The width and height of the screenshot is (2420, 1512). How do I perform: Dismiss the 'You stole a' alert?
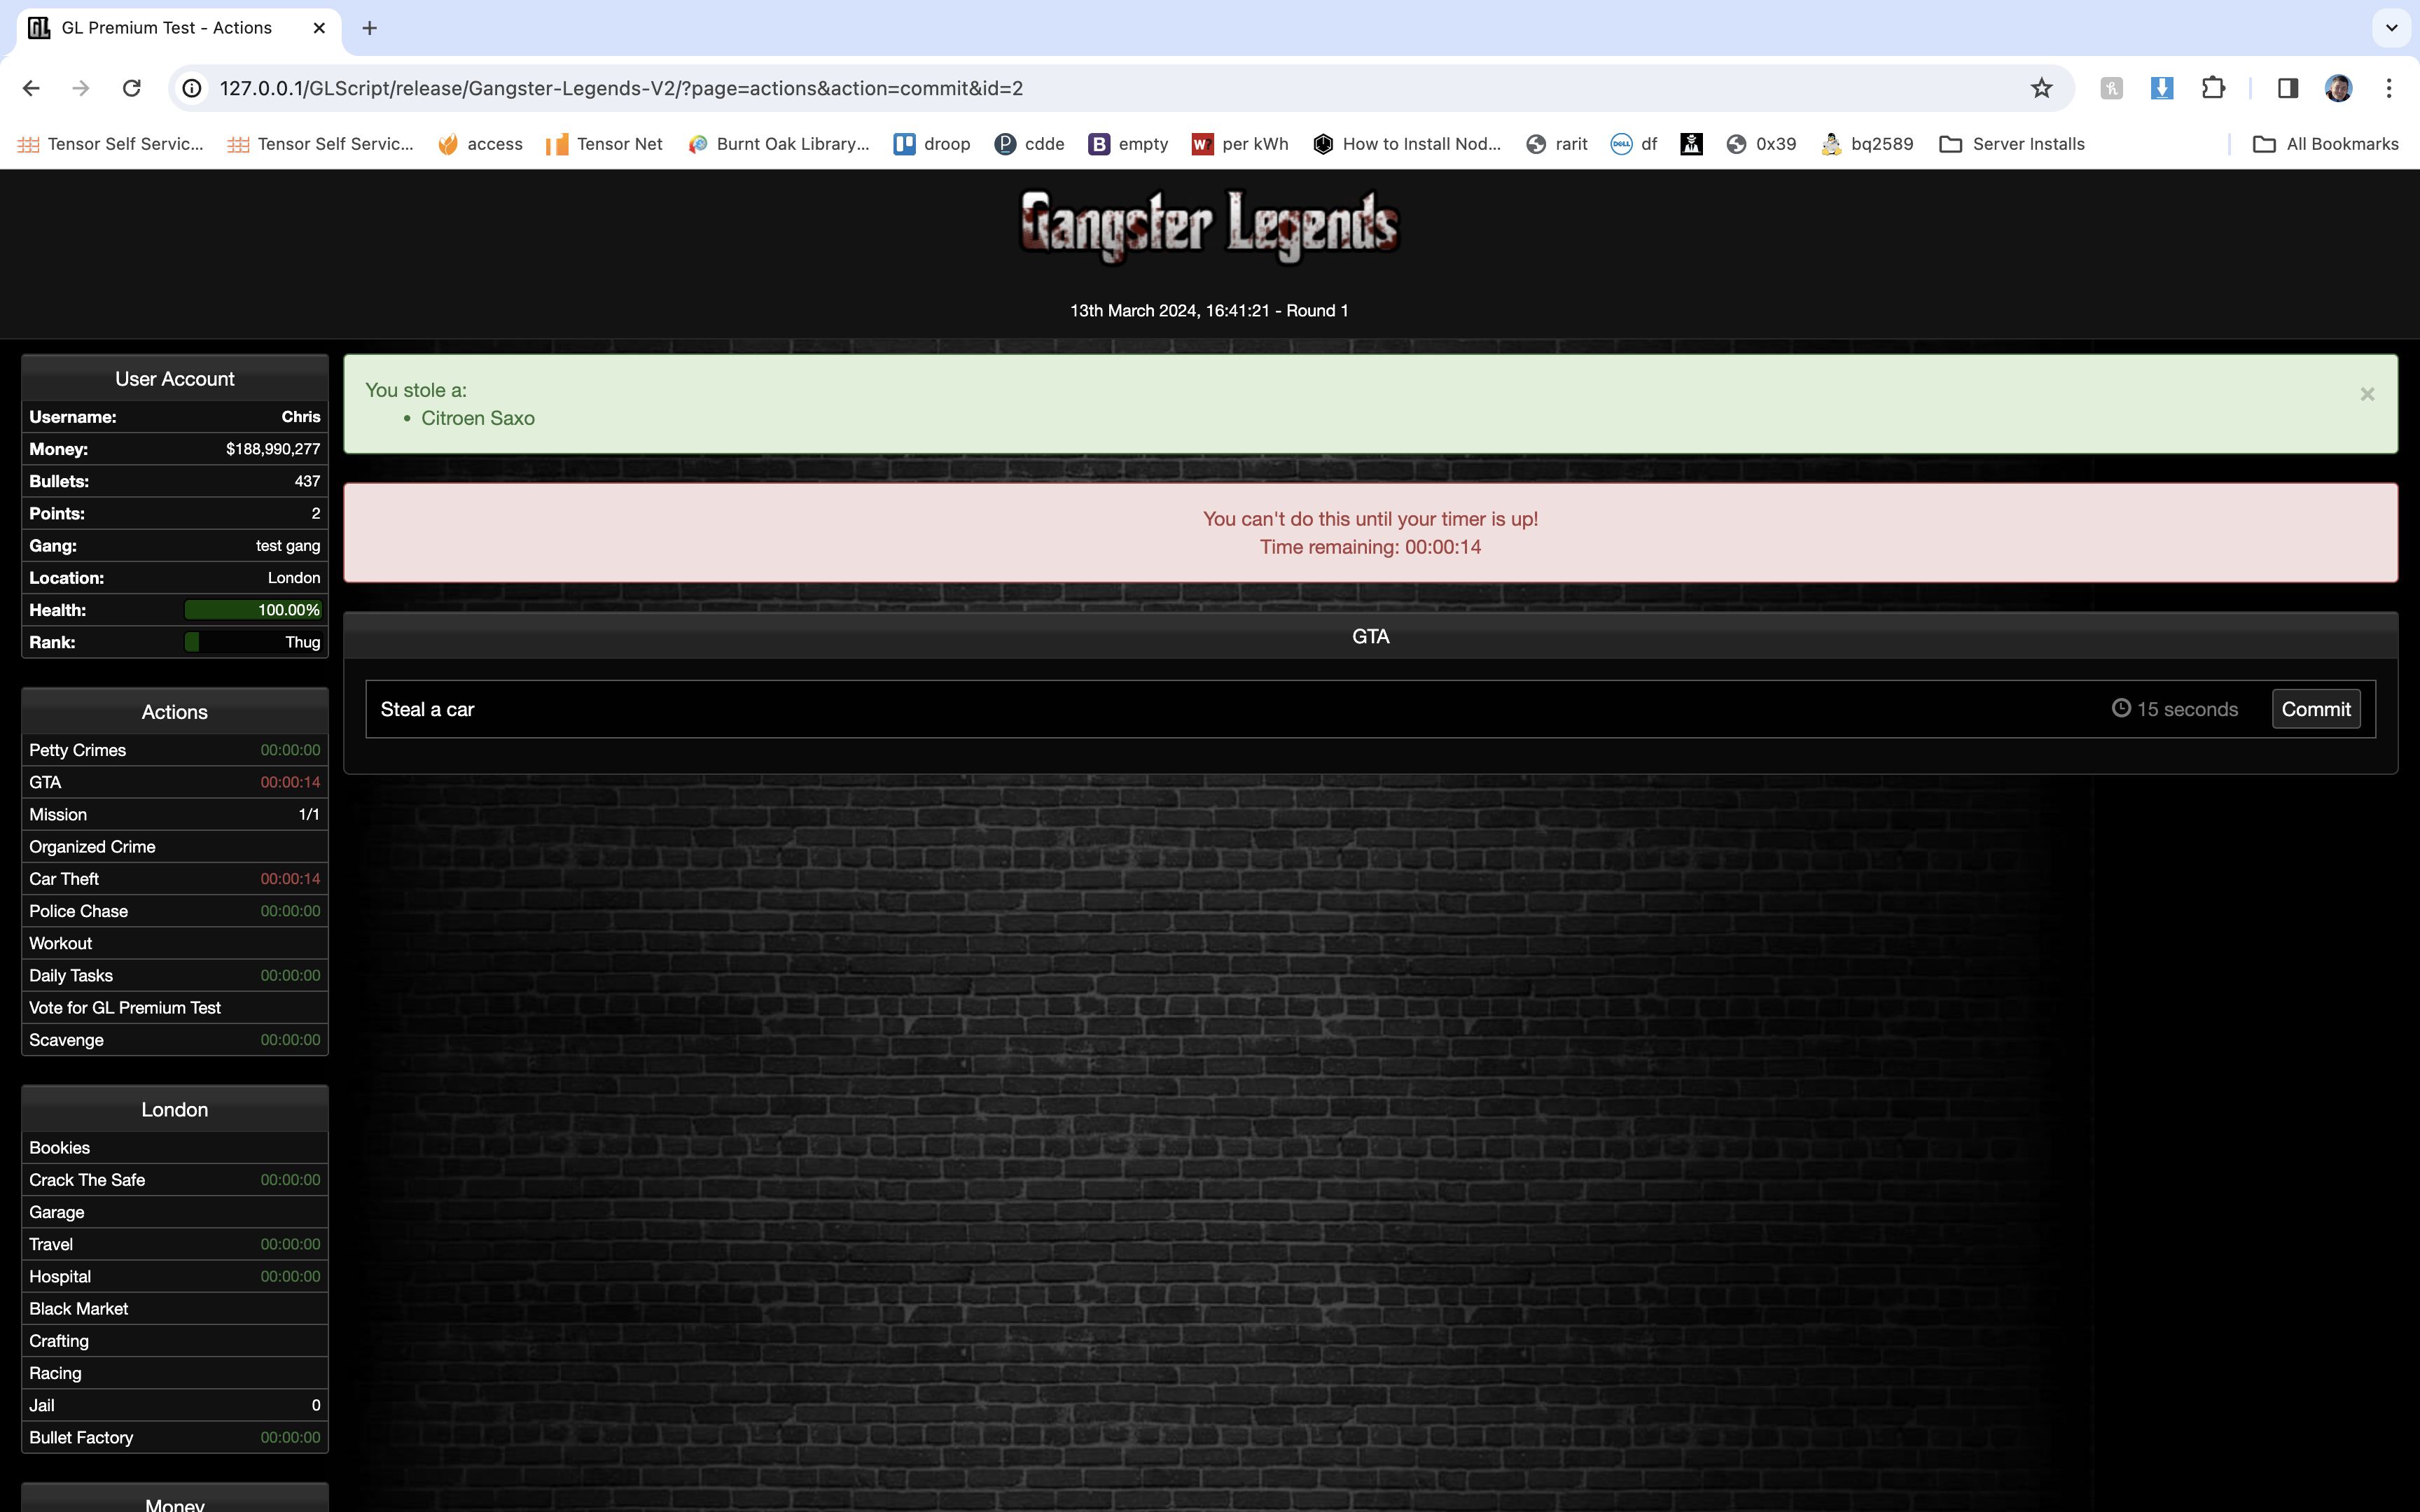(x=2366, y=395)
